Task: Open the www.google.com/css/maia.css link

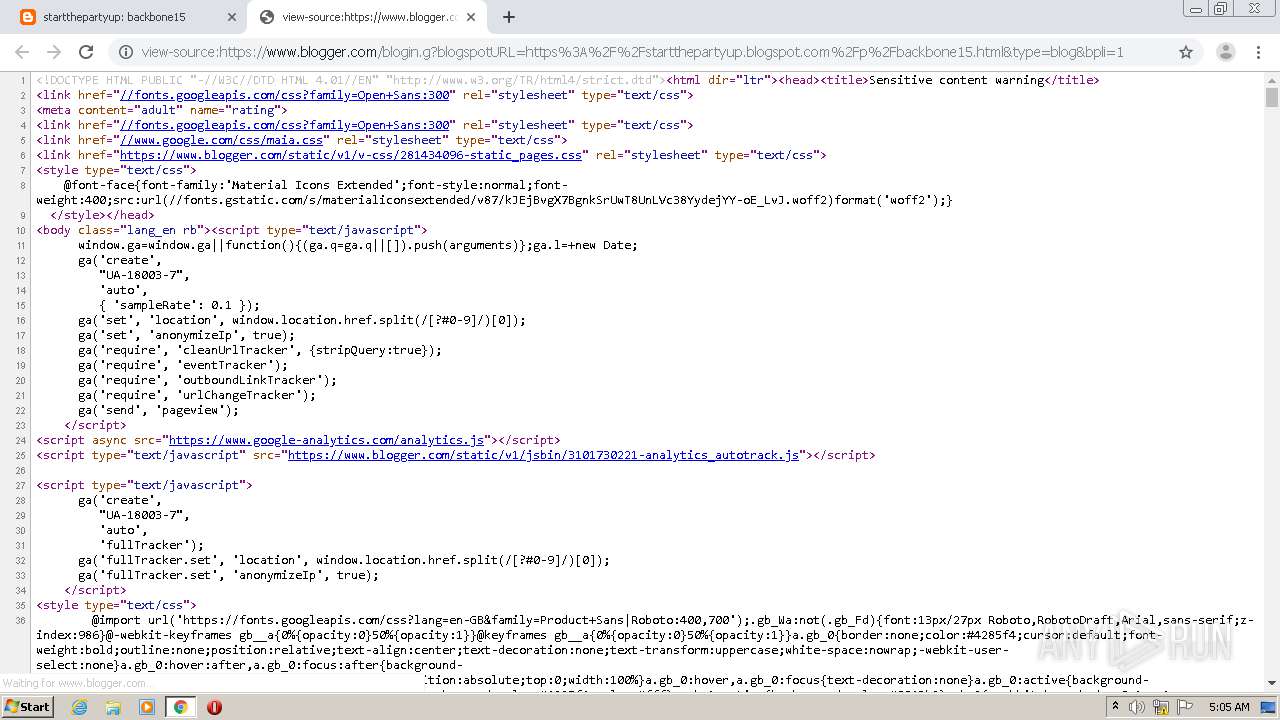Action: tap(221, 140)
